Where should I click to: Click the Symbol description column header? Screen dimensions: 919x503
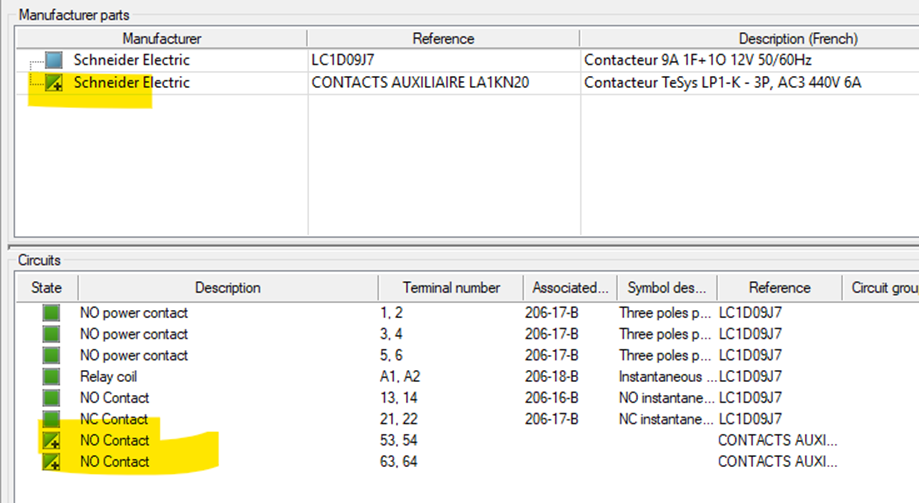pyautogui.click(x=666, y=287)
